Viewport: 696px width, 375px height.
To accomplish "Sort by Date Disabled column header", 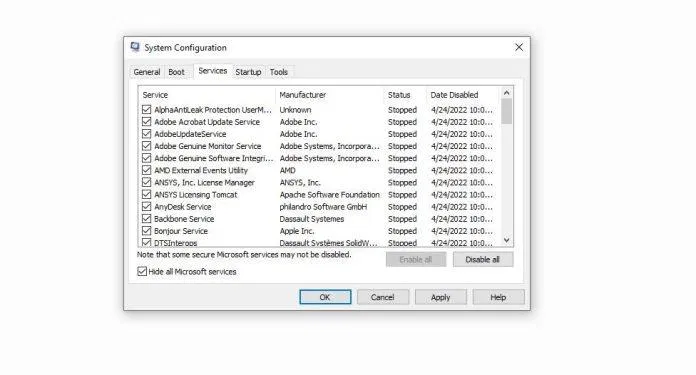I will (x=463, y=95).
